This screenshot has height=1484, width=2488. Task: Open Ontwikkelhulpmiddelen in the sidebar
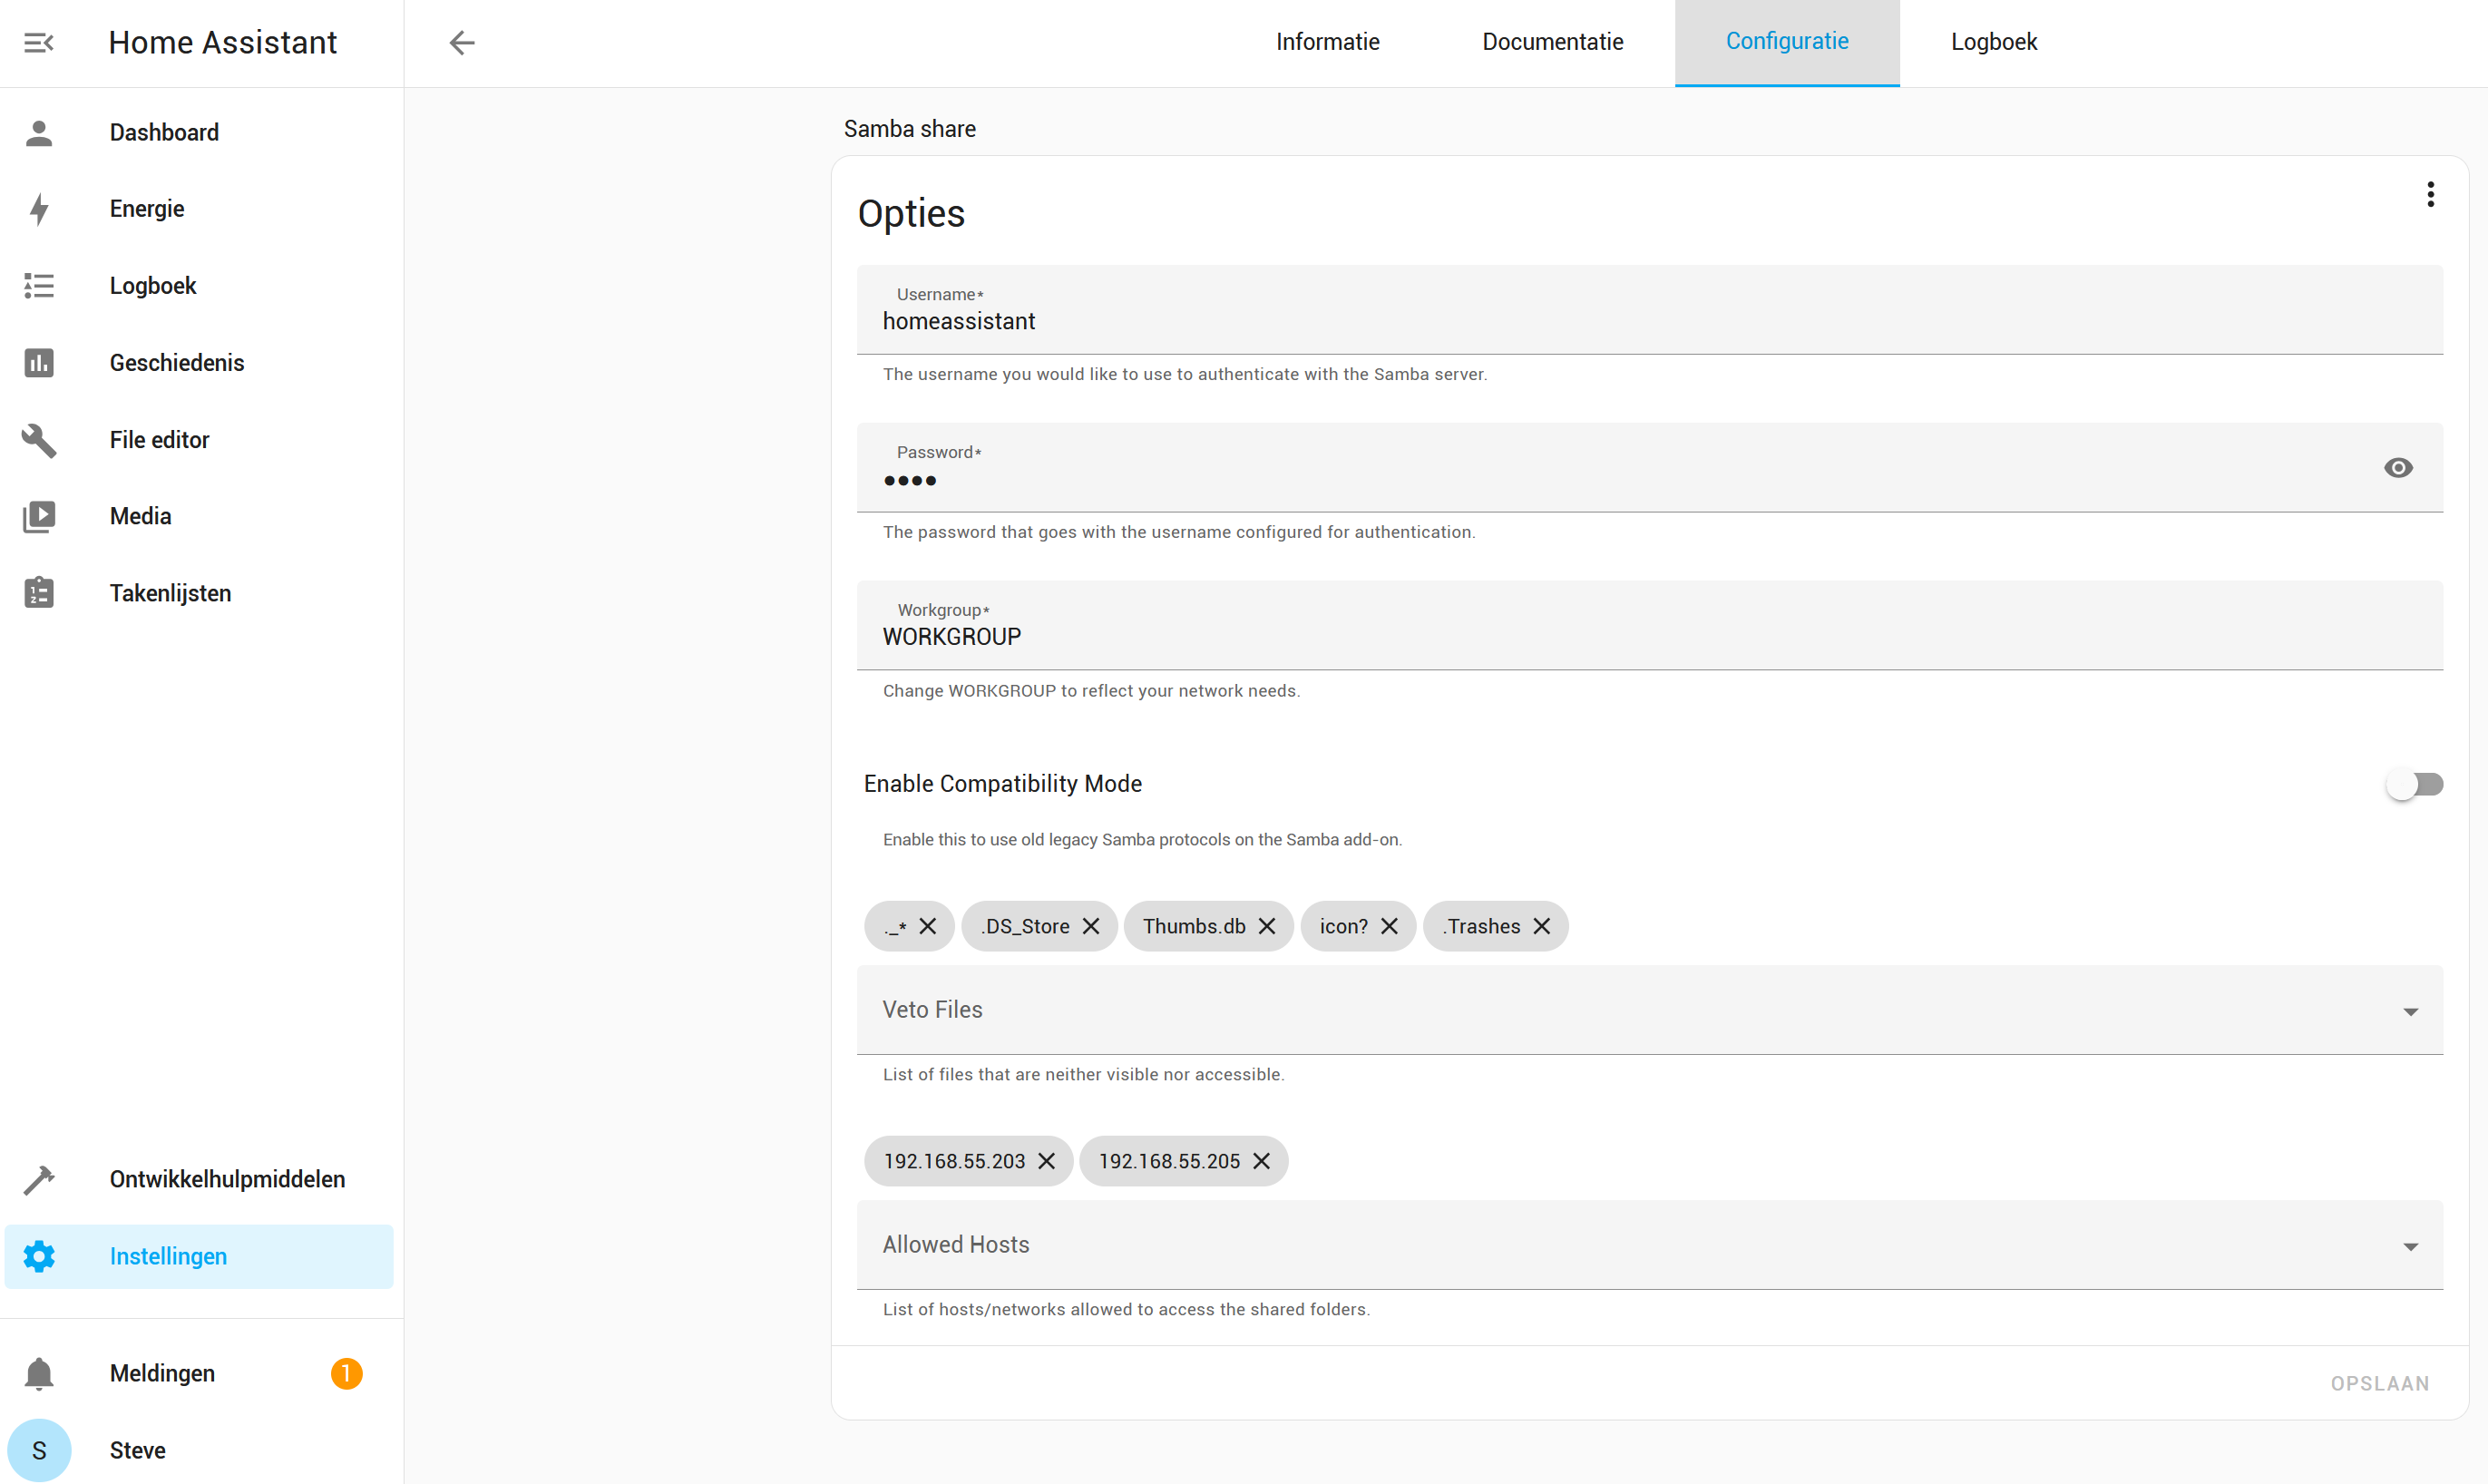[x=199, y=1179]
